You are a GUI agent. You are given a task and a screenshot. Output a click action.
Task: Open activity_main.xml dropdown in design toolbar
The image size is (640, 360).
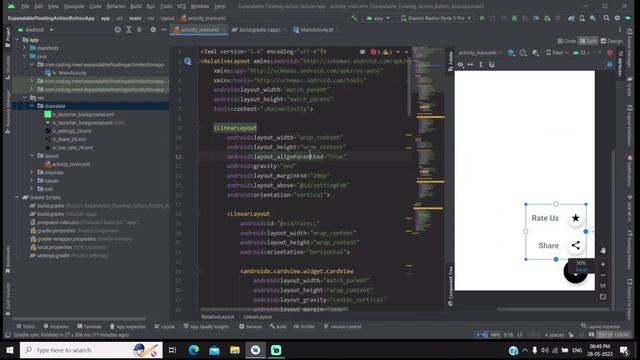480,53
